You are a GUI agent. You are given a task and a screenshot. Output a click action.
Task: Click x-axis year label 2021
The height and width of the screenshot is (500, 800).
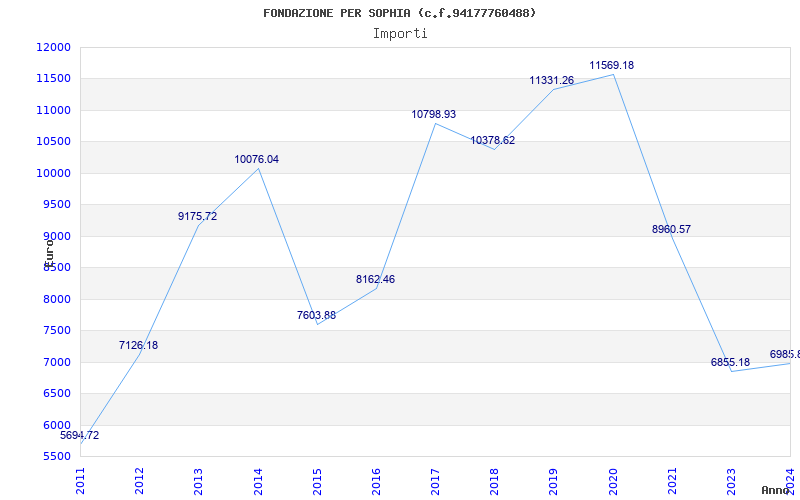pos(672,481)
